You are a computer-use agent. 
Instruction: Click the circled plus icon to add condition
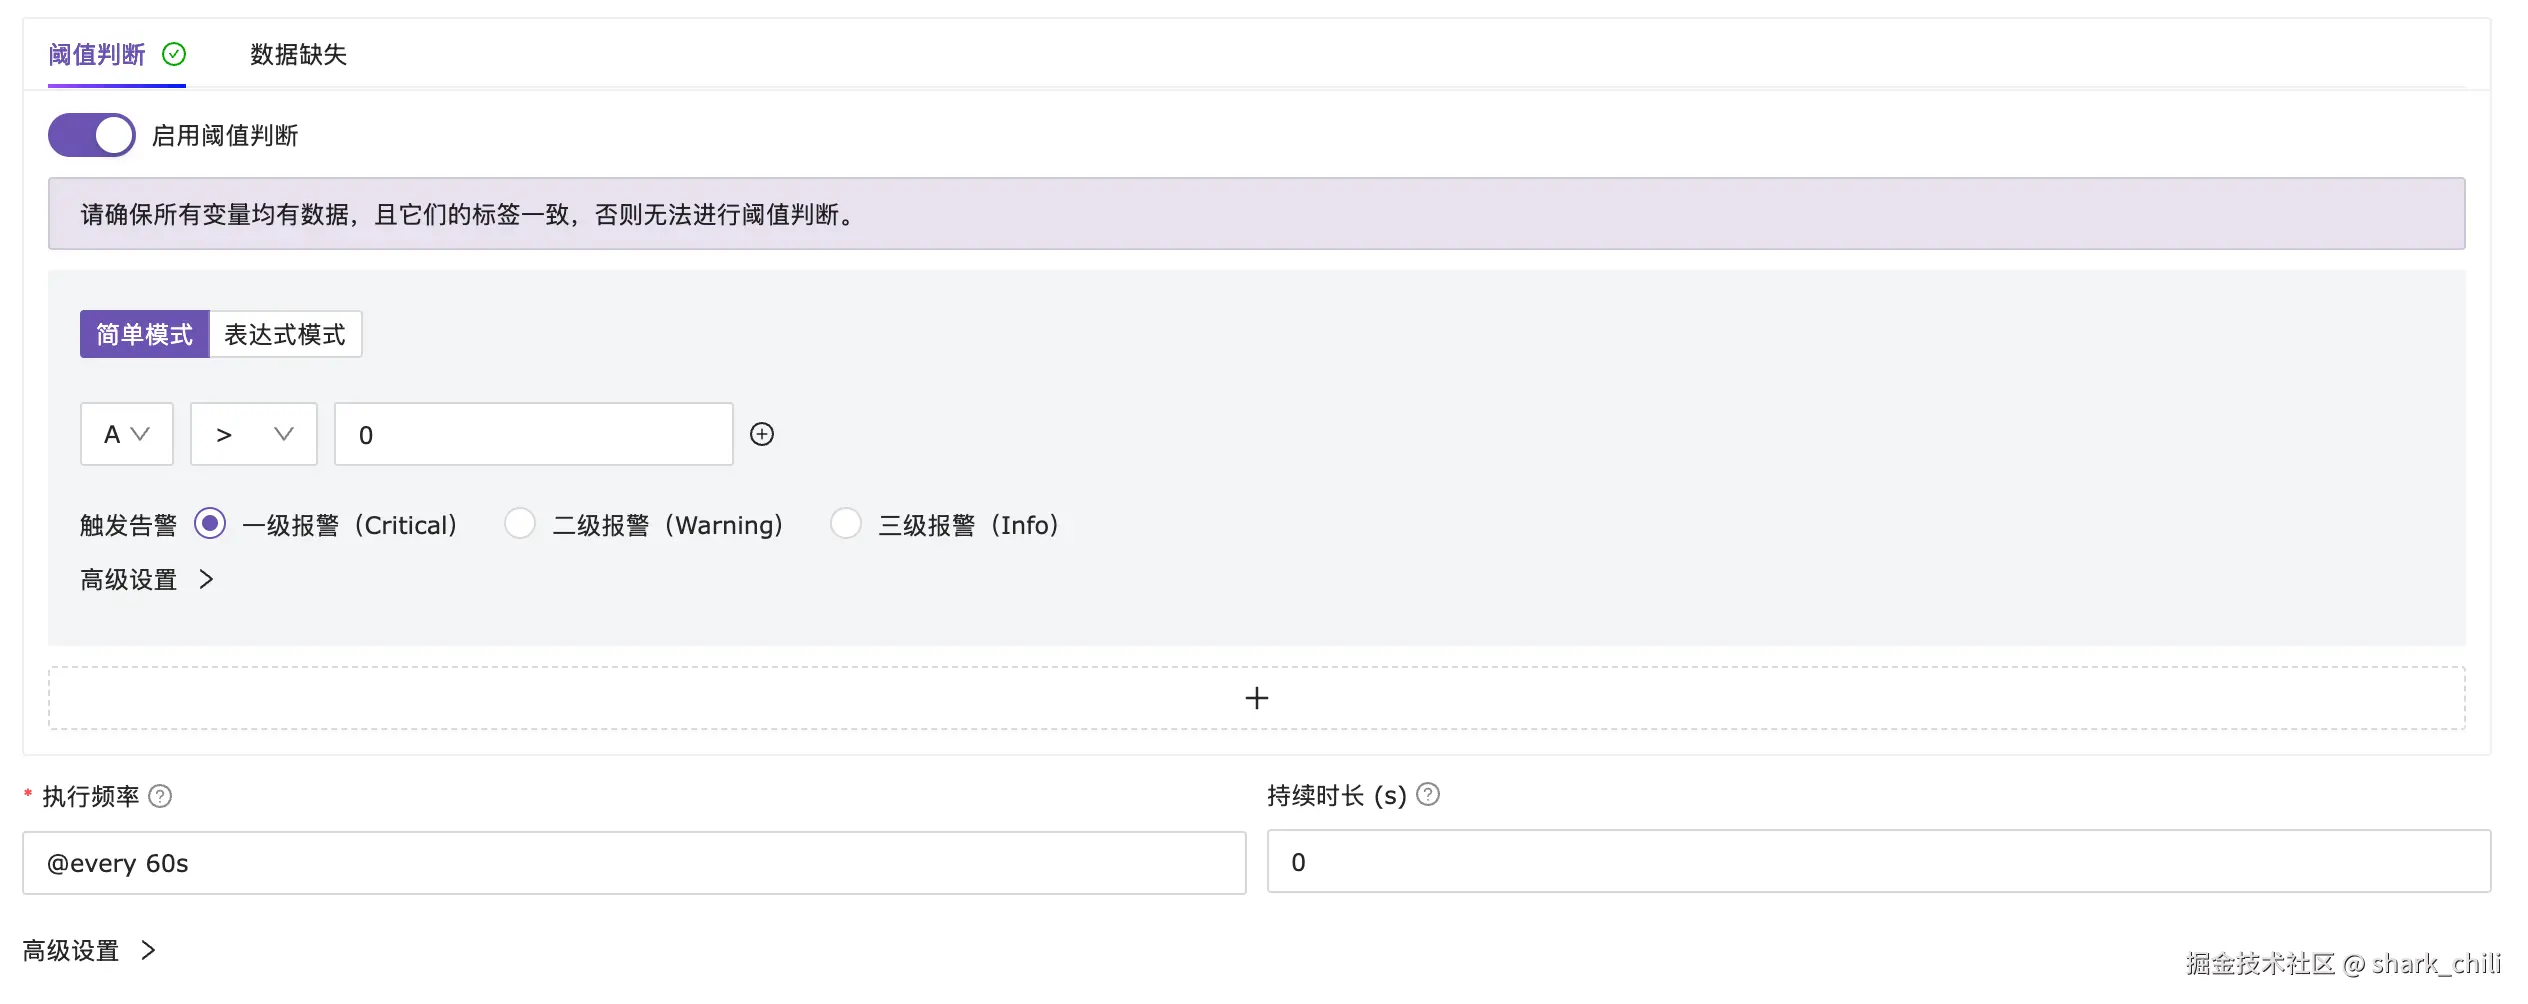(762, 434)
